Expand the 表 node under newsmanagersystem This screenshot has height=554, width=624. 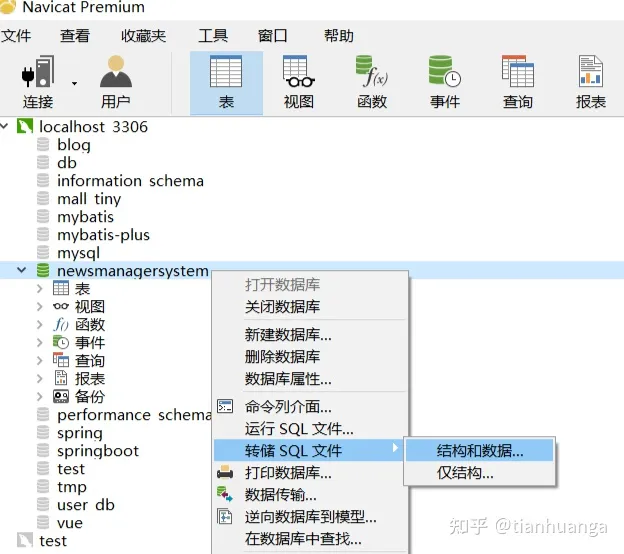[39, 289]
